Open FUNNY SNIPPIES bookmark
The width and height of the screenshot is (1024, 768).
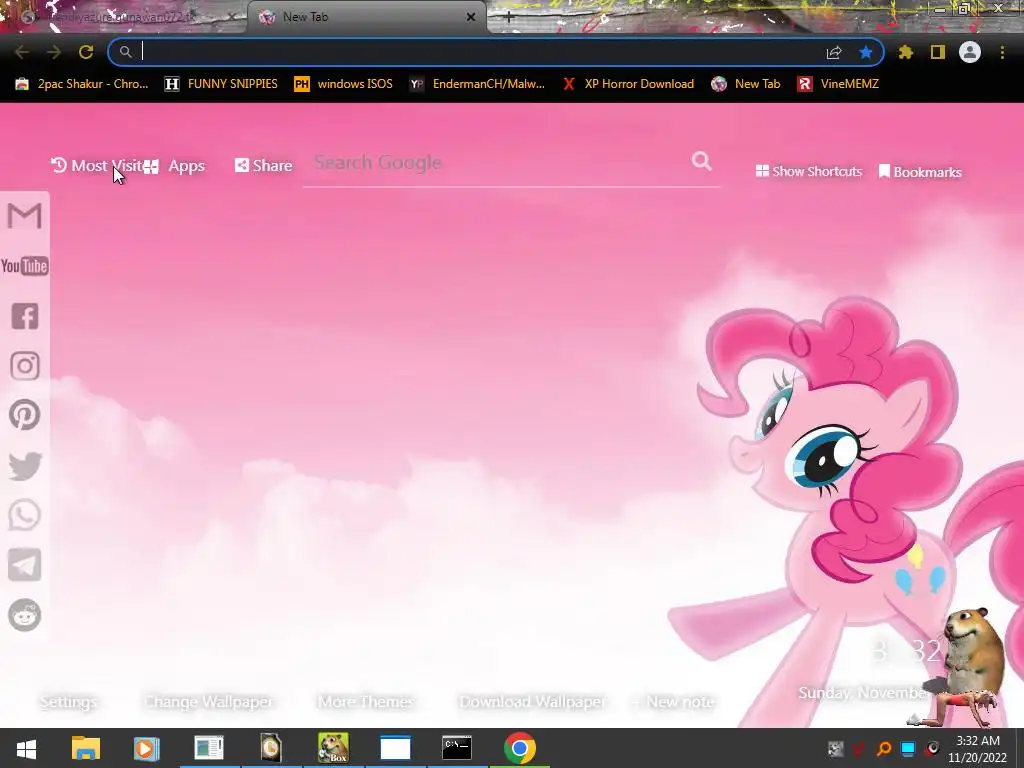click(221, 84)
